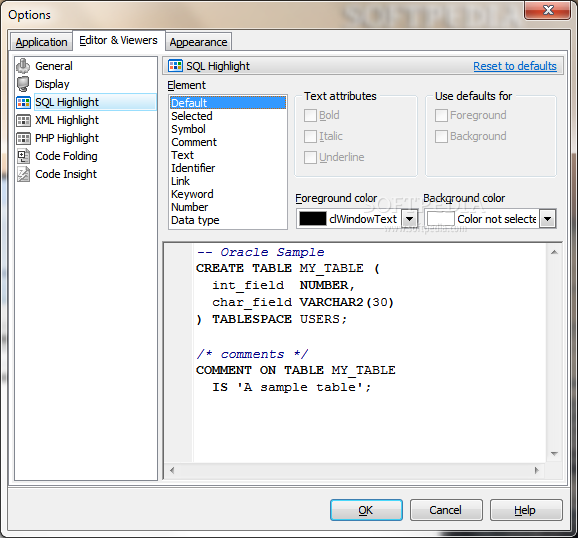Toggle Use defaults for Foreground checkbox

[x=441, y=115]
